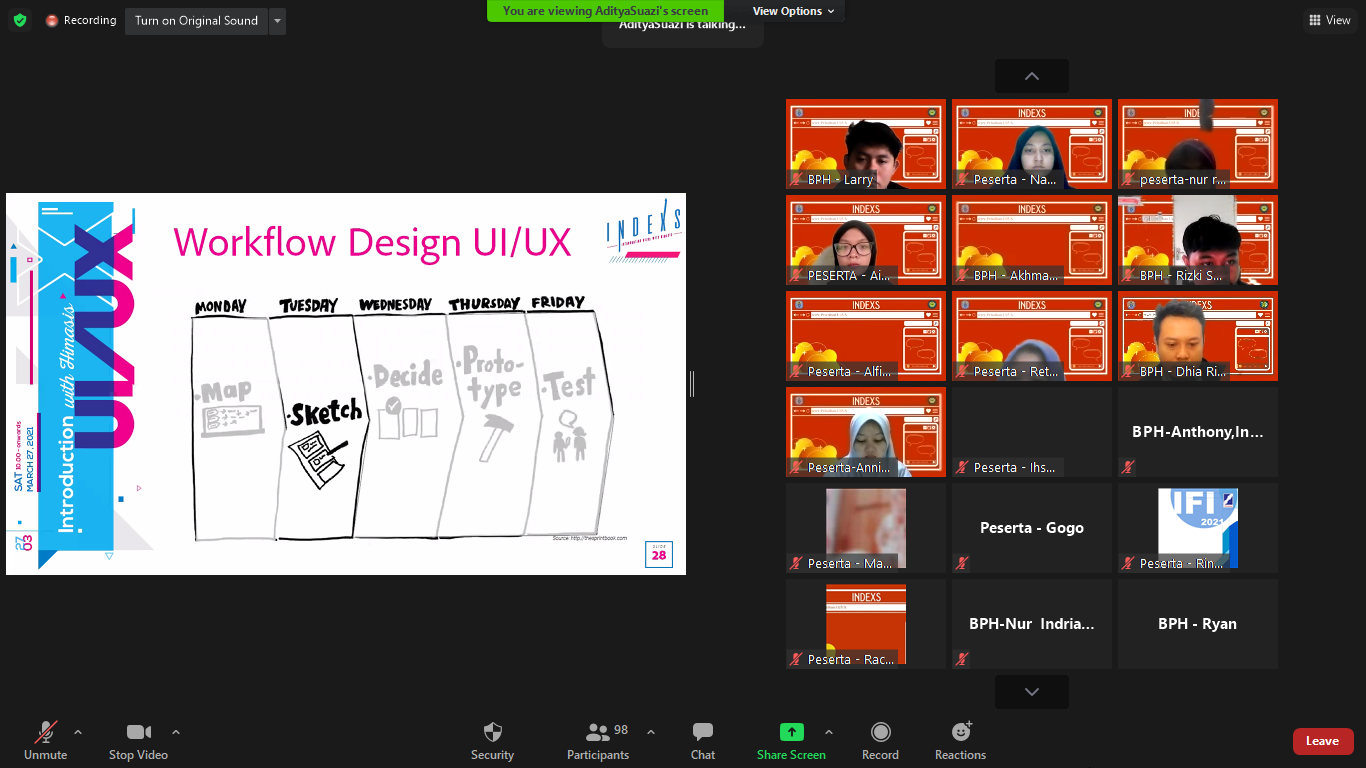This screenshot has width=1366, height=768.
Task: Click the green encryption shield icon
Action: coord(20,20)
